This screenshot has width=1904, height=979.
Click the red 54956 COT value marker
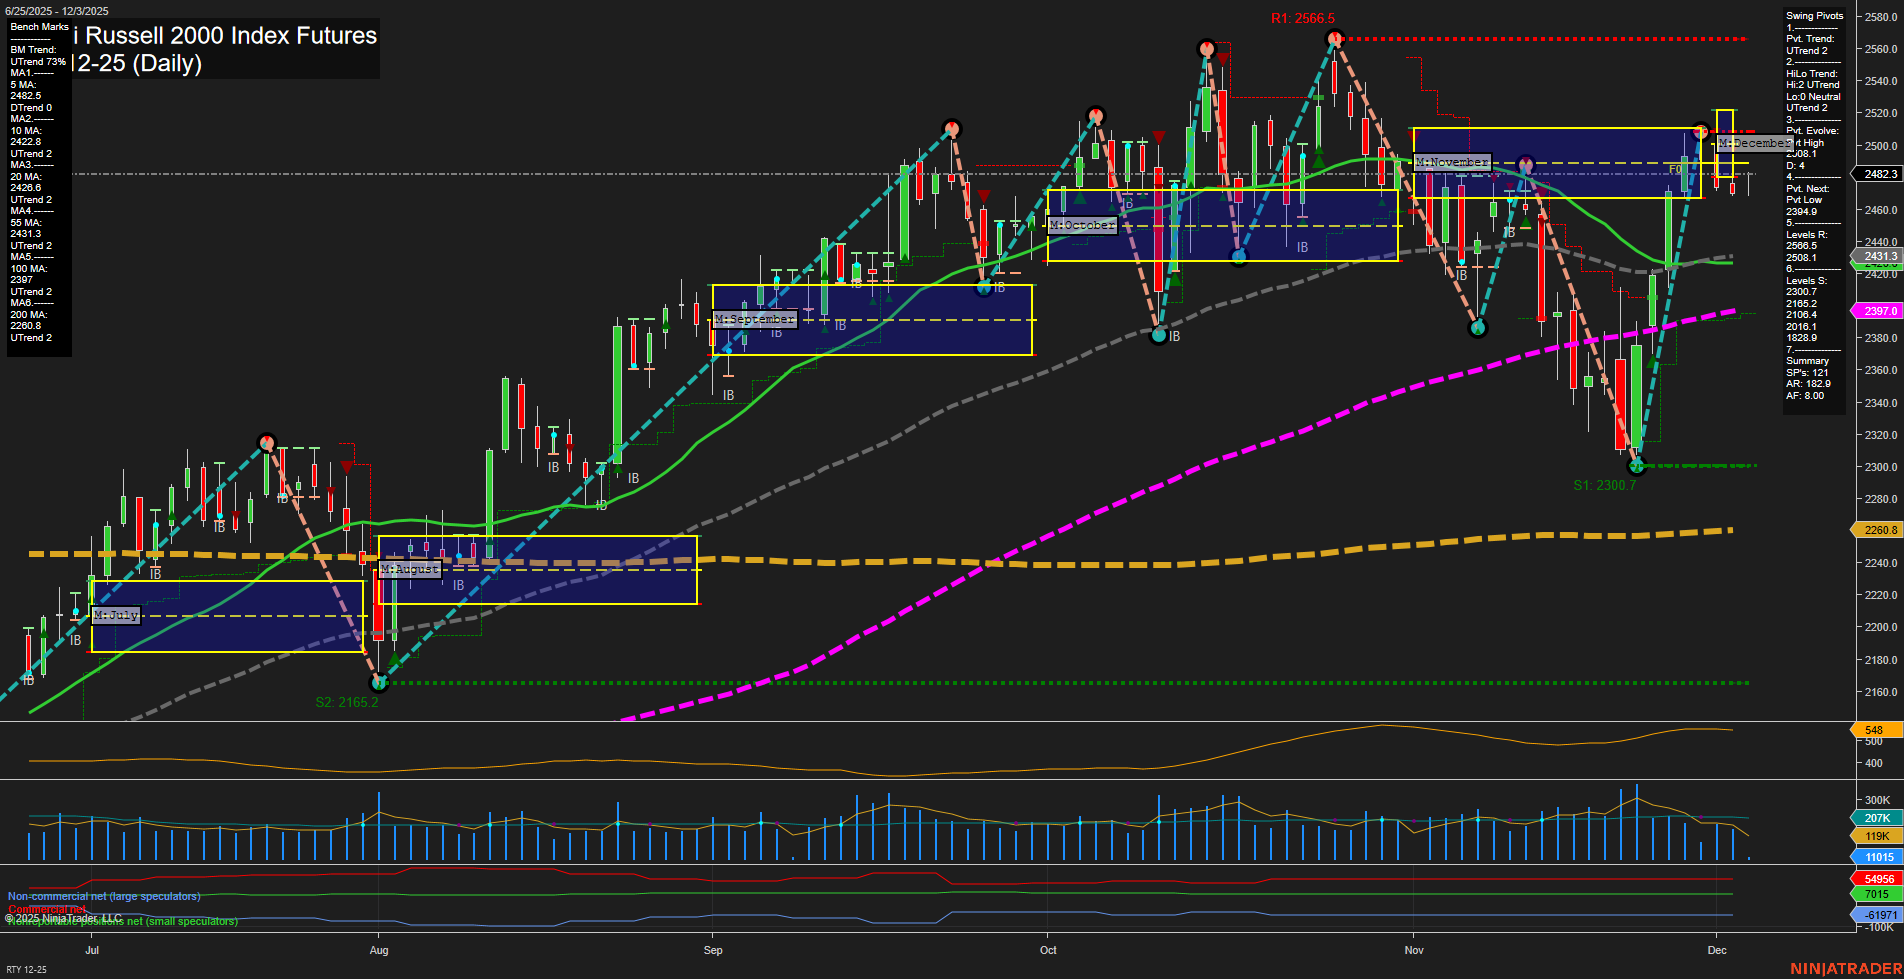pyautogui.click(x=1879, y=879)
